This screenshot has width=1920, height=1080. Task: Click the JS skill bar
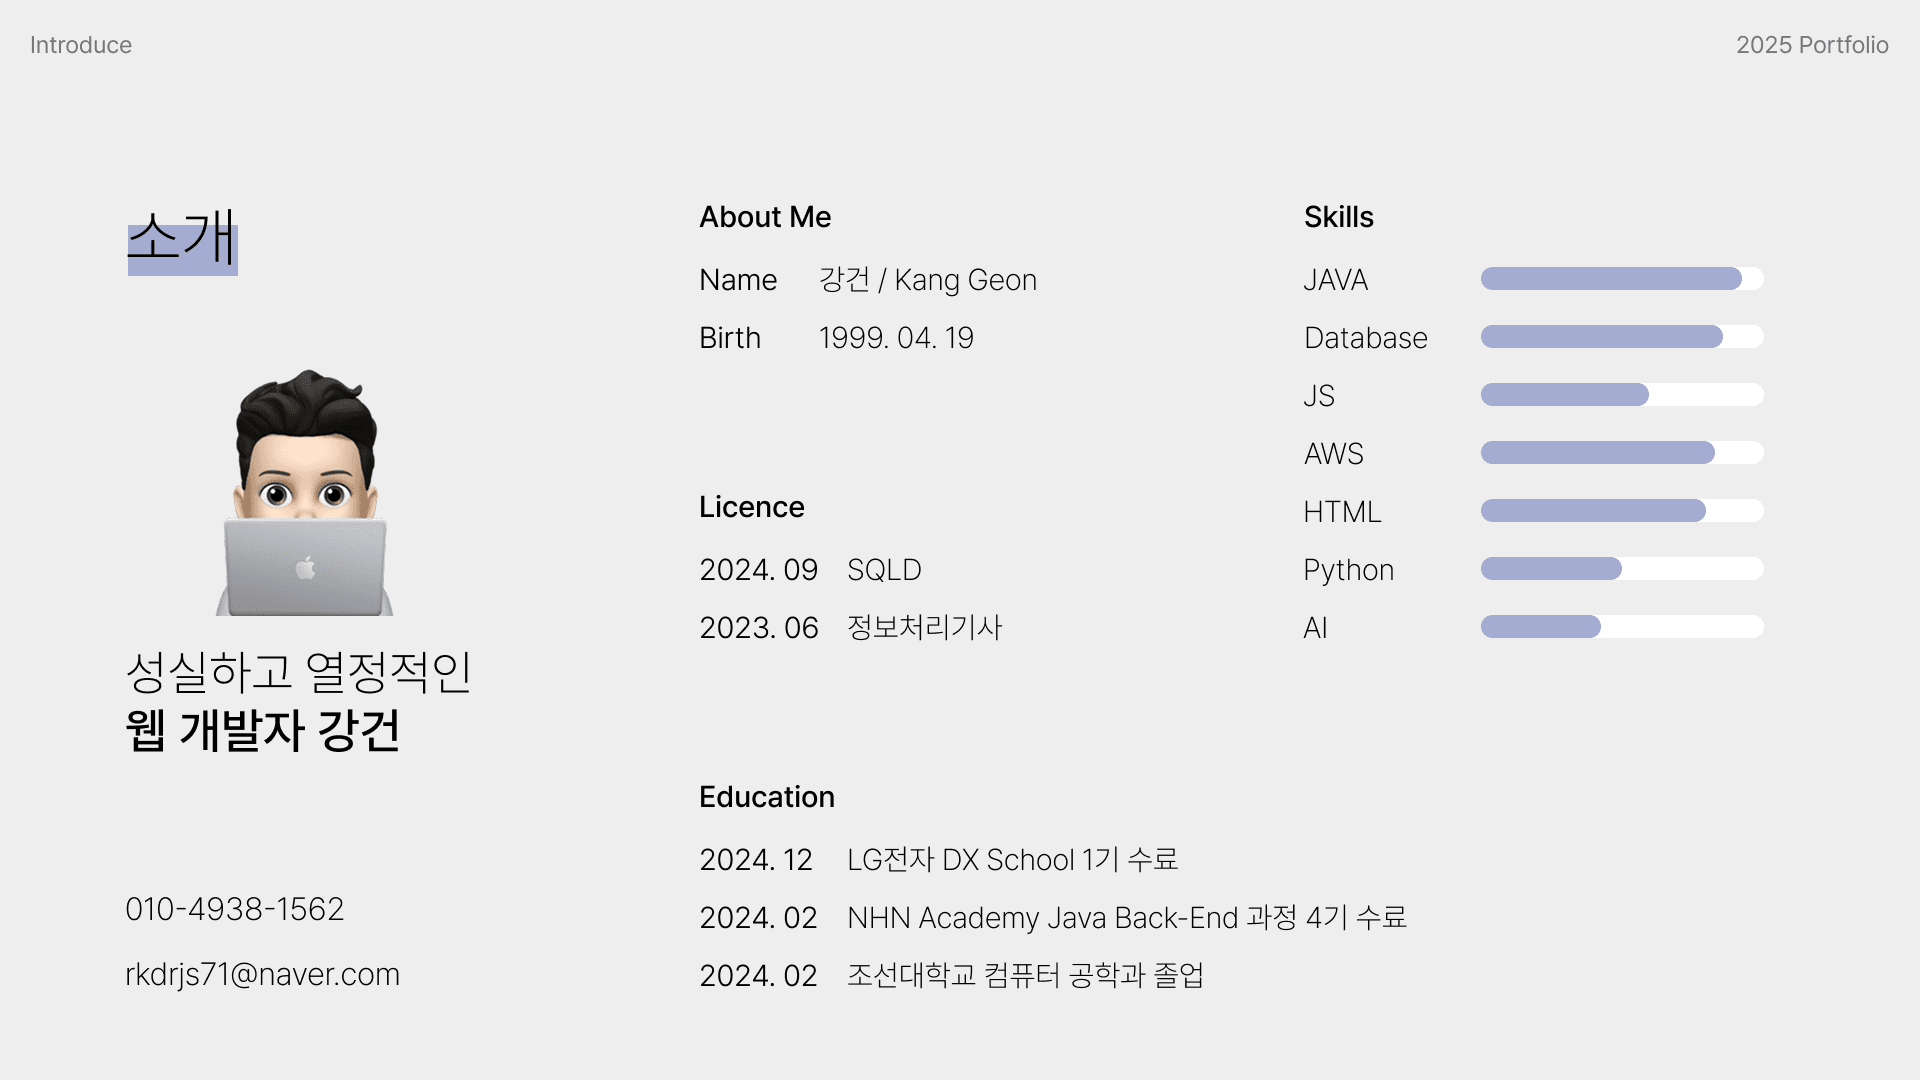pyautogui.click(x=1622, y=395)
